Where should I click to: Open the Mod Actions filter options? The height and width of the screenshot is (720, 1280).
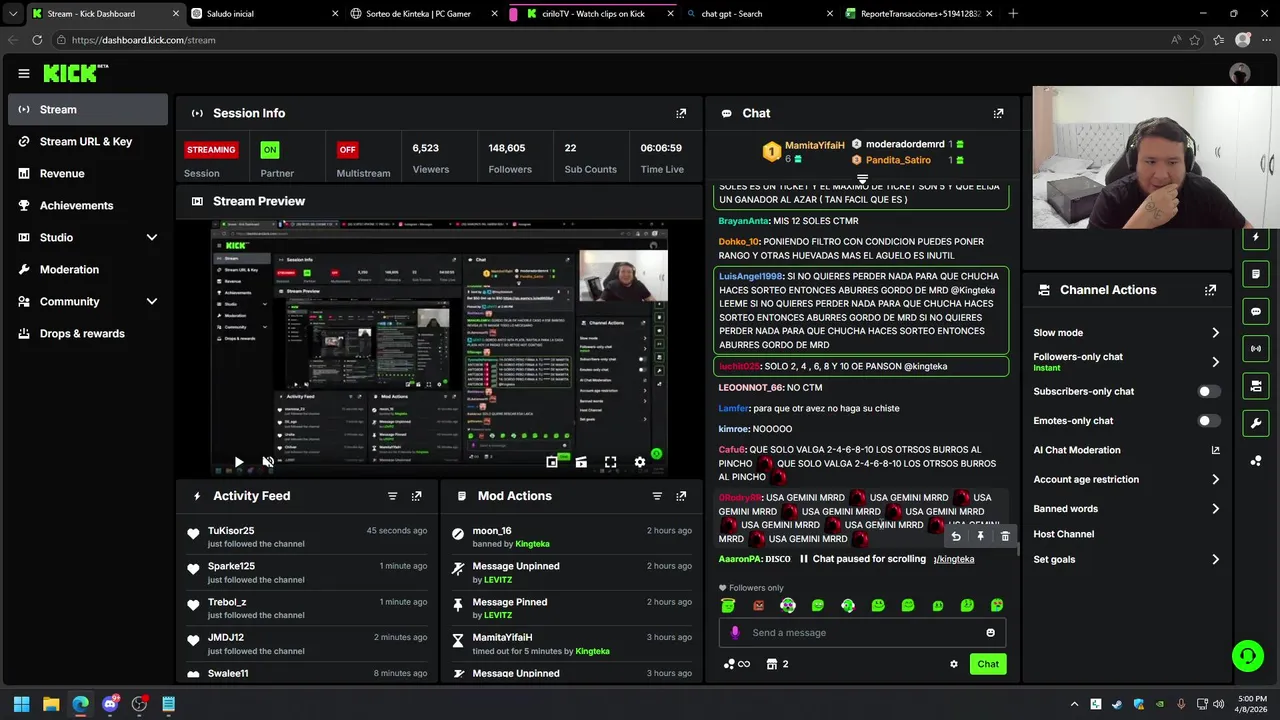[x=657, y=496]
